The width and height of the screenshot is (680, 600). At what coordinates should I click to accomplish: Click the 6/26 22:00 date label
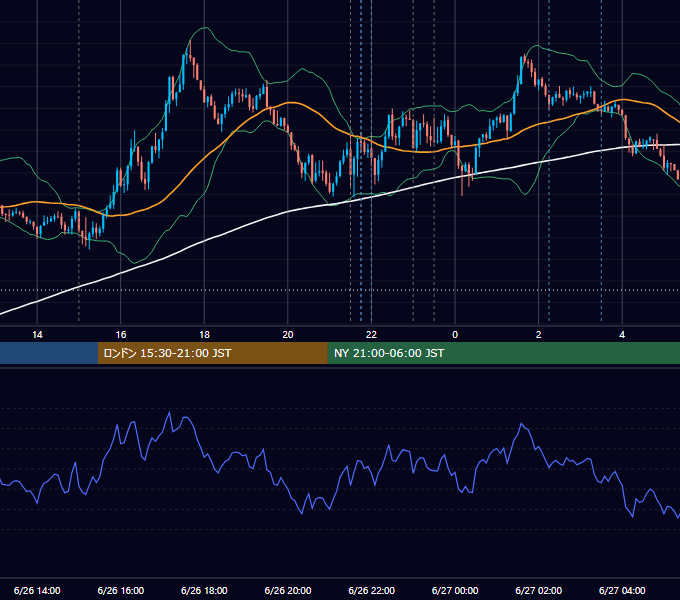[x=371, y=590]
